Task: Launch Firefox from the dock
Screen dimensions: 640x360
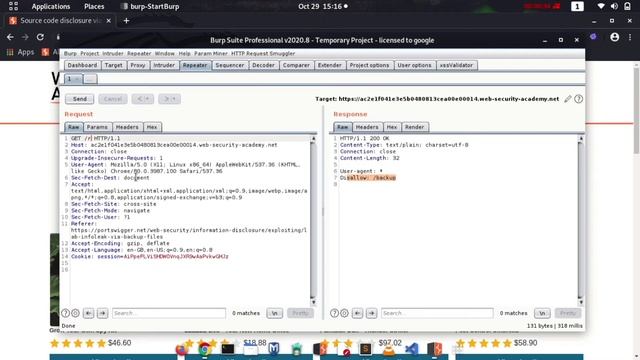Action: [x=182, y=349]
